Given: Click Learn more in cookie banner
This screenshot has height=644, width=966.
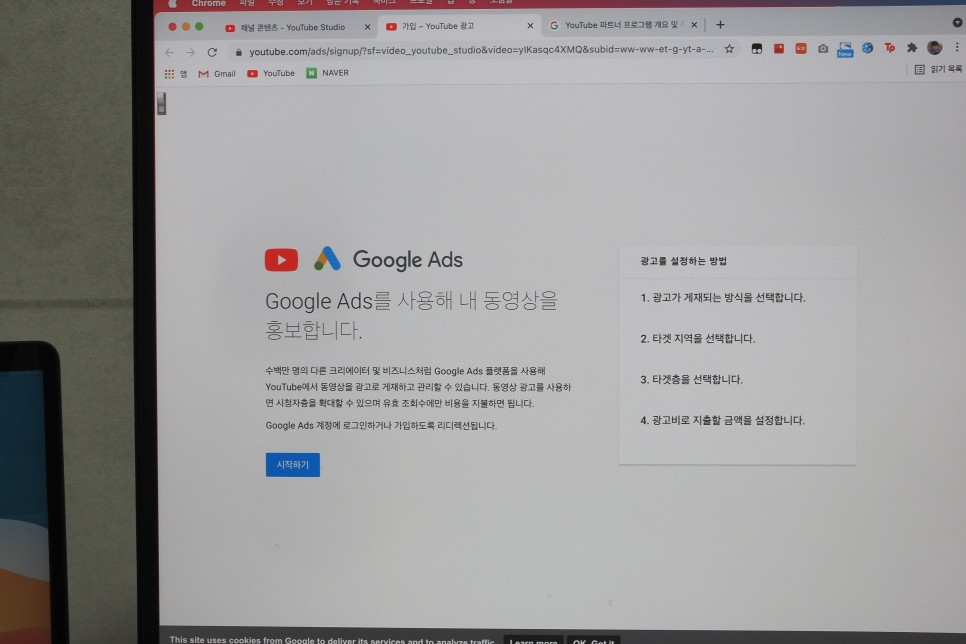Looking at the screenshot, I should [534, 640].
